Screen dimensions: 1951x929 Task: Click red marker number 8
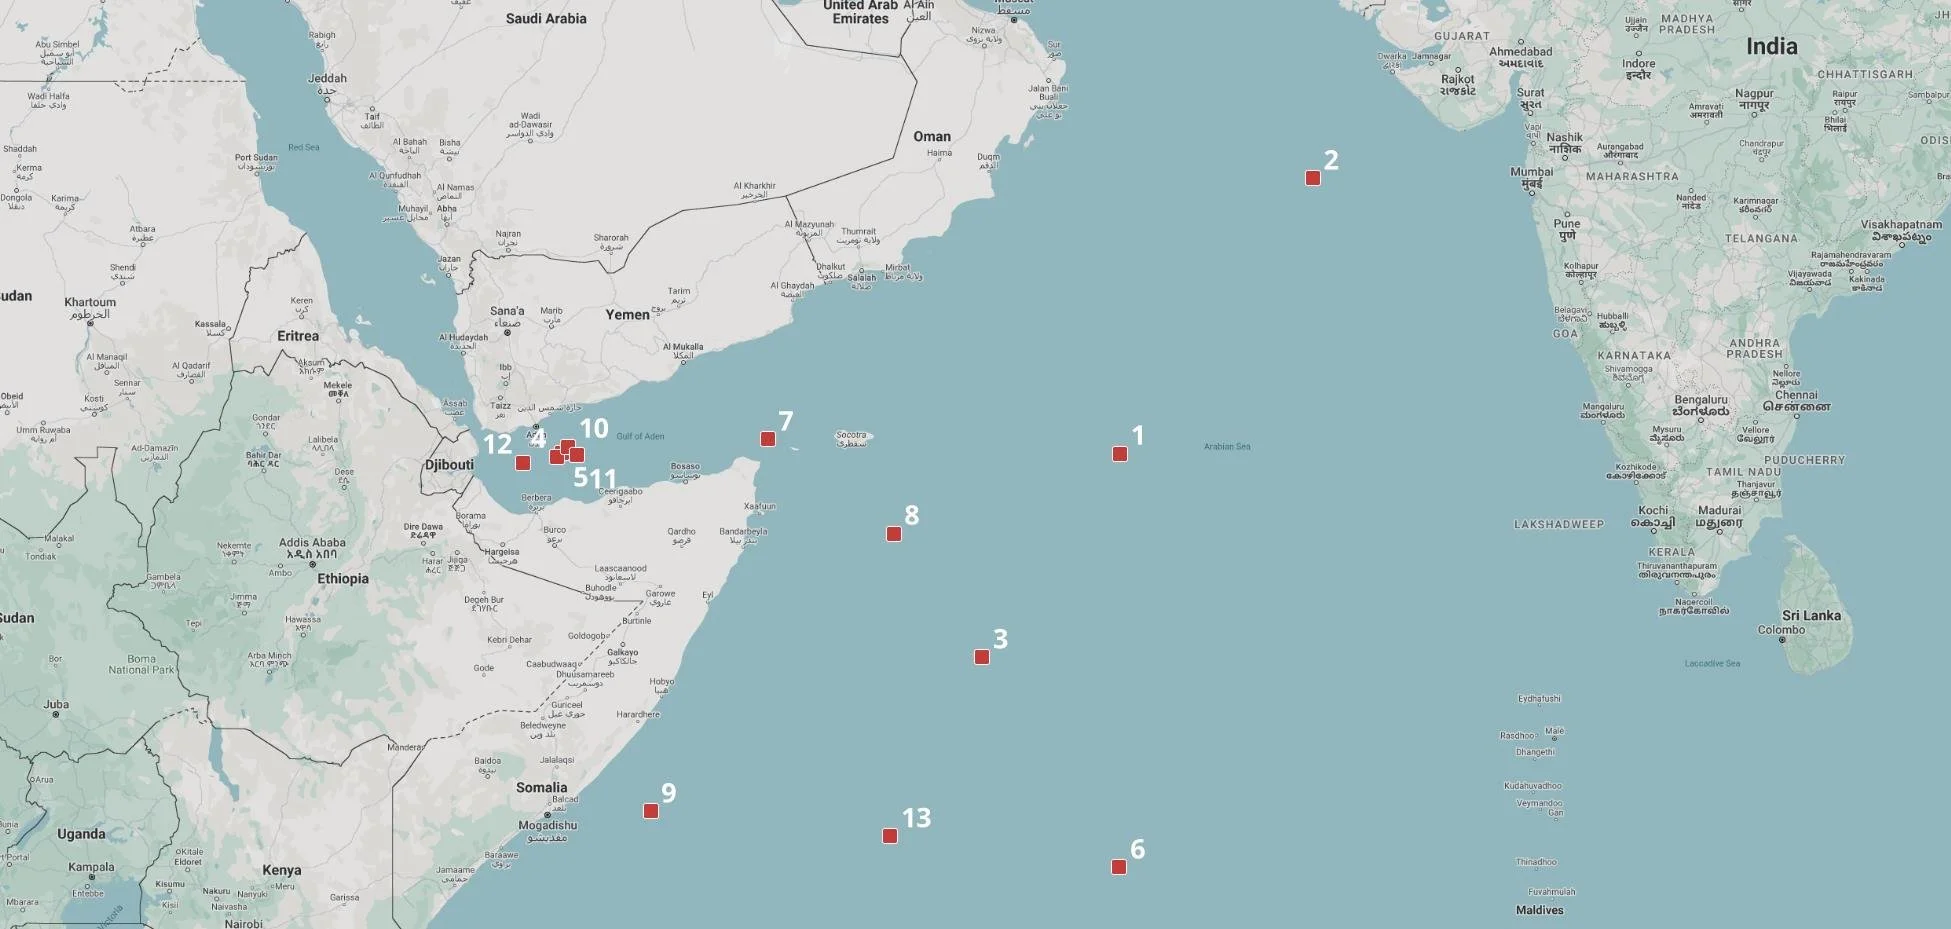pyautogui.click(x=894, y=534)
